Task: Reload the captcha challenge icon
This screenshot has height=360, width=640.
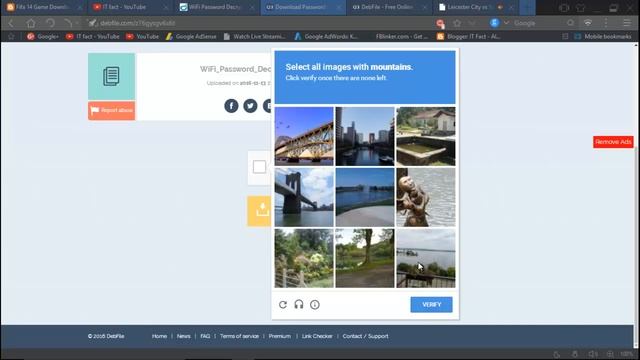Action: click(283, 304)
